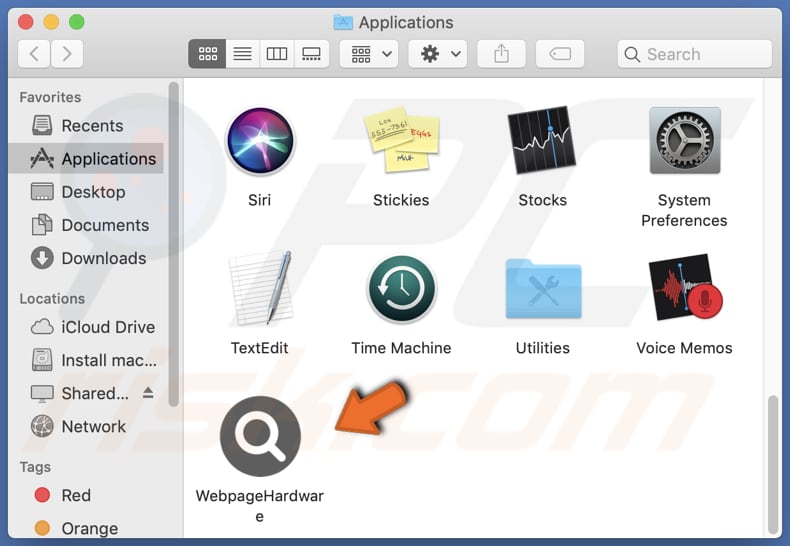This screenshot has width=790, height=546.
Task: Open the Siri application icon
Action: coord(260,141)
